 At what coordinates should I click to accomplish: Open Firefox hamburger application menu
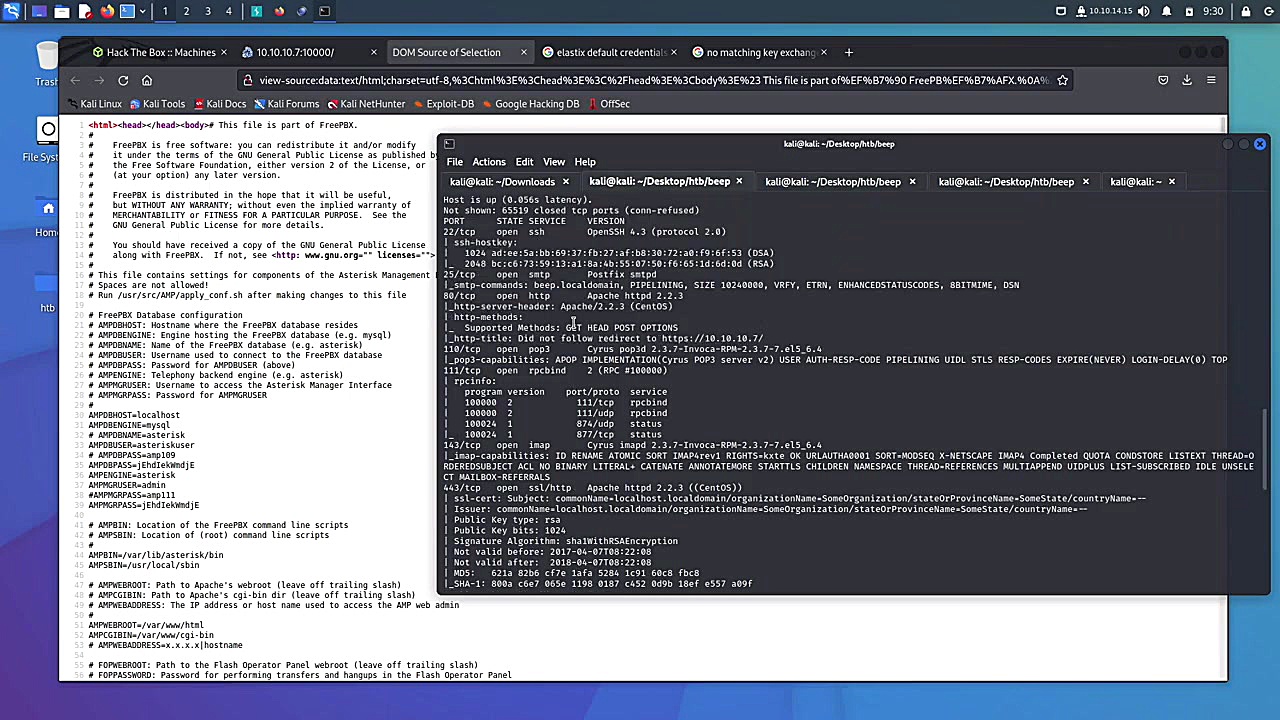1211,80
